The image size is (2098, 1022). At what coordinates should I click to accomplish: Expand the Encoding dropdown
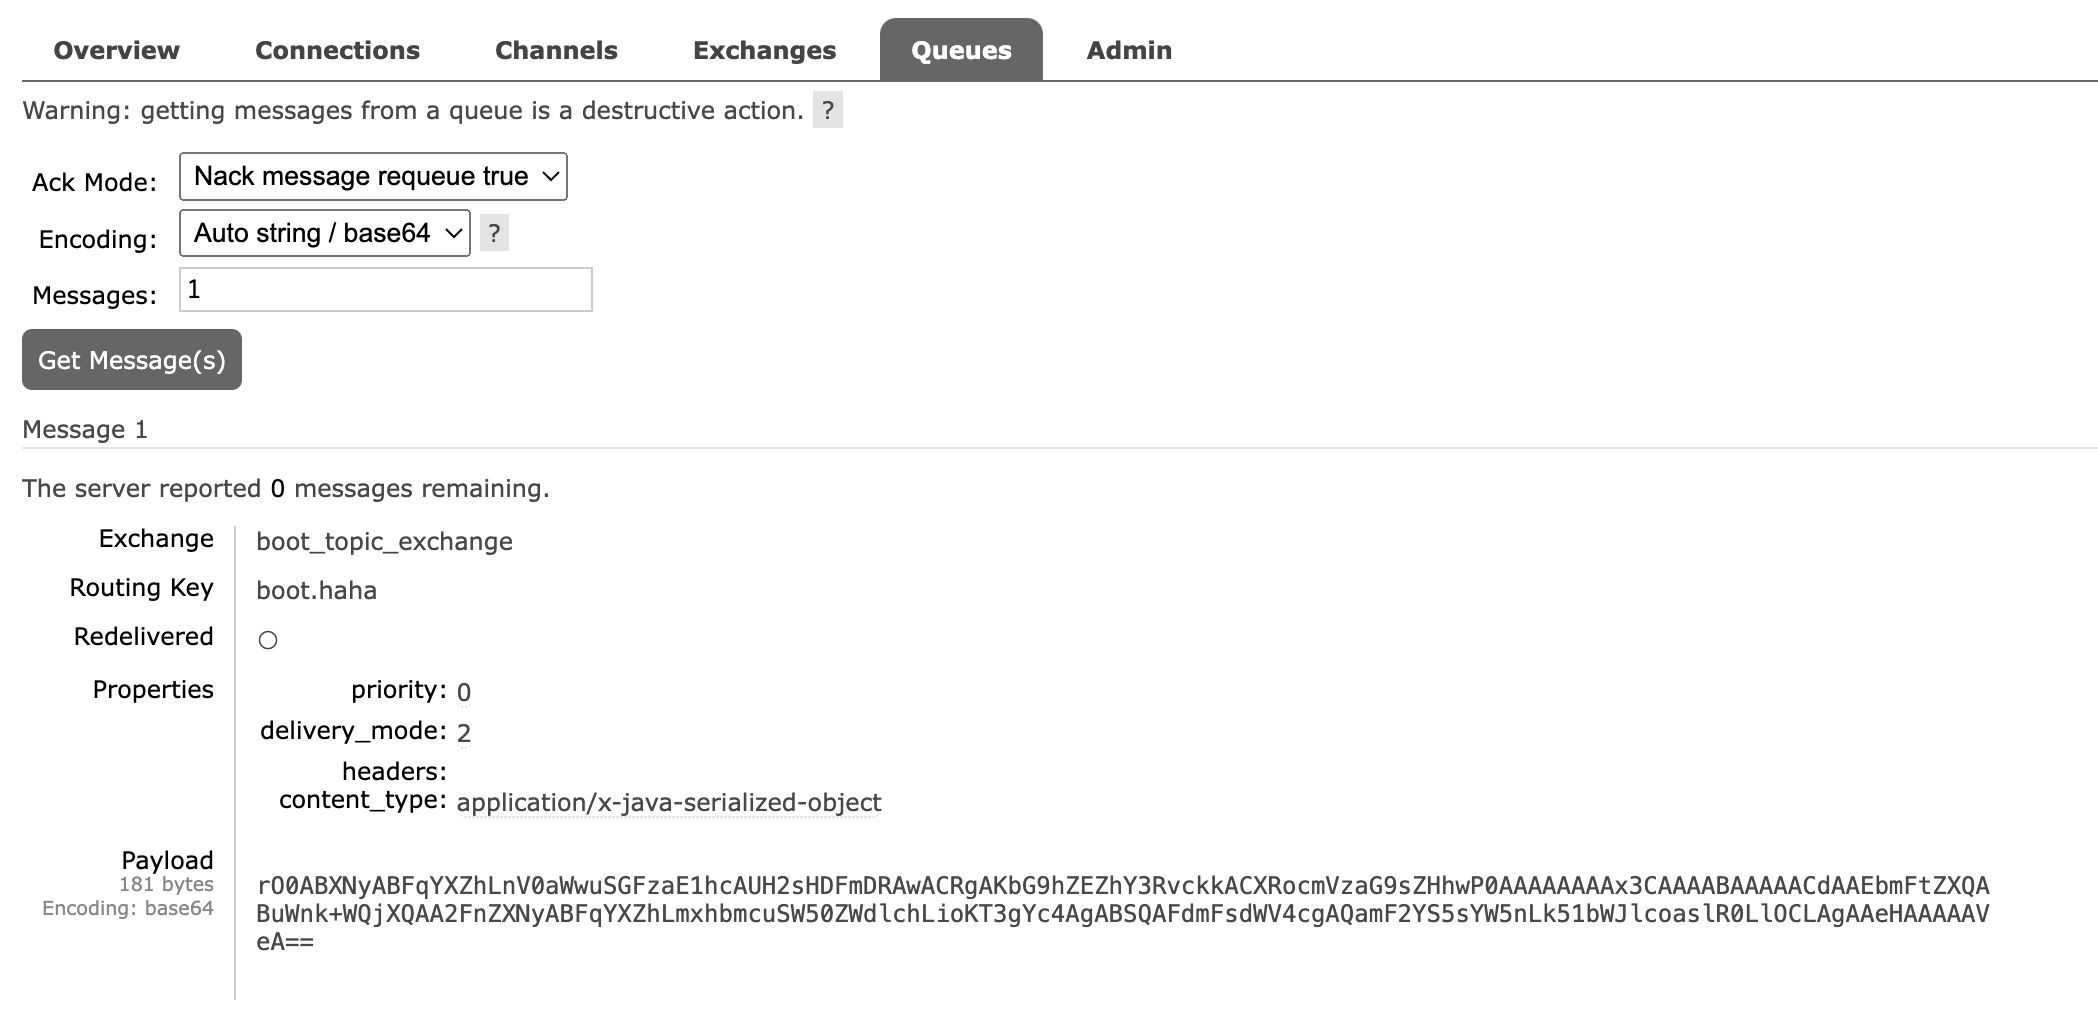(x=324, y=233)
